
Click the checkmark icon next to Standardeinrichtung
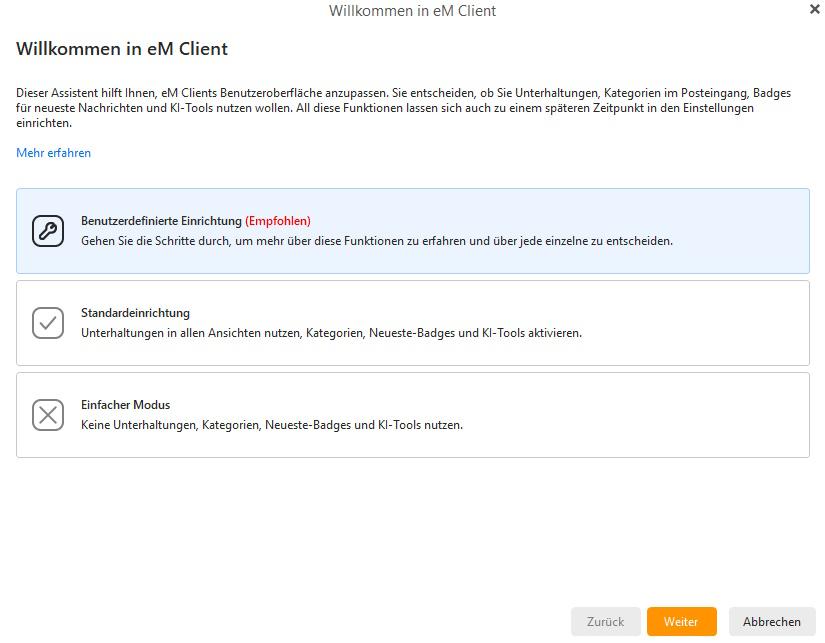(47, 321)
